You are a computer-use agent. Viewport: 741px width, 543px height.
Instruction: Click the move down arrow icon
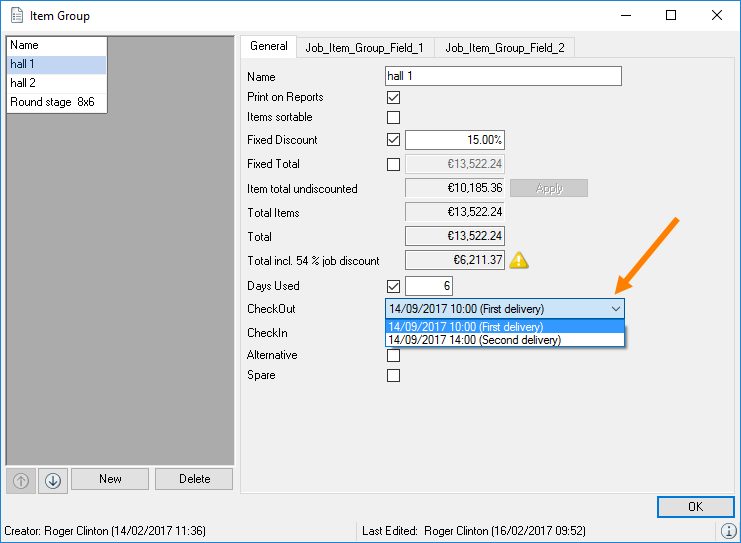[x=53, y=480]
